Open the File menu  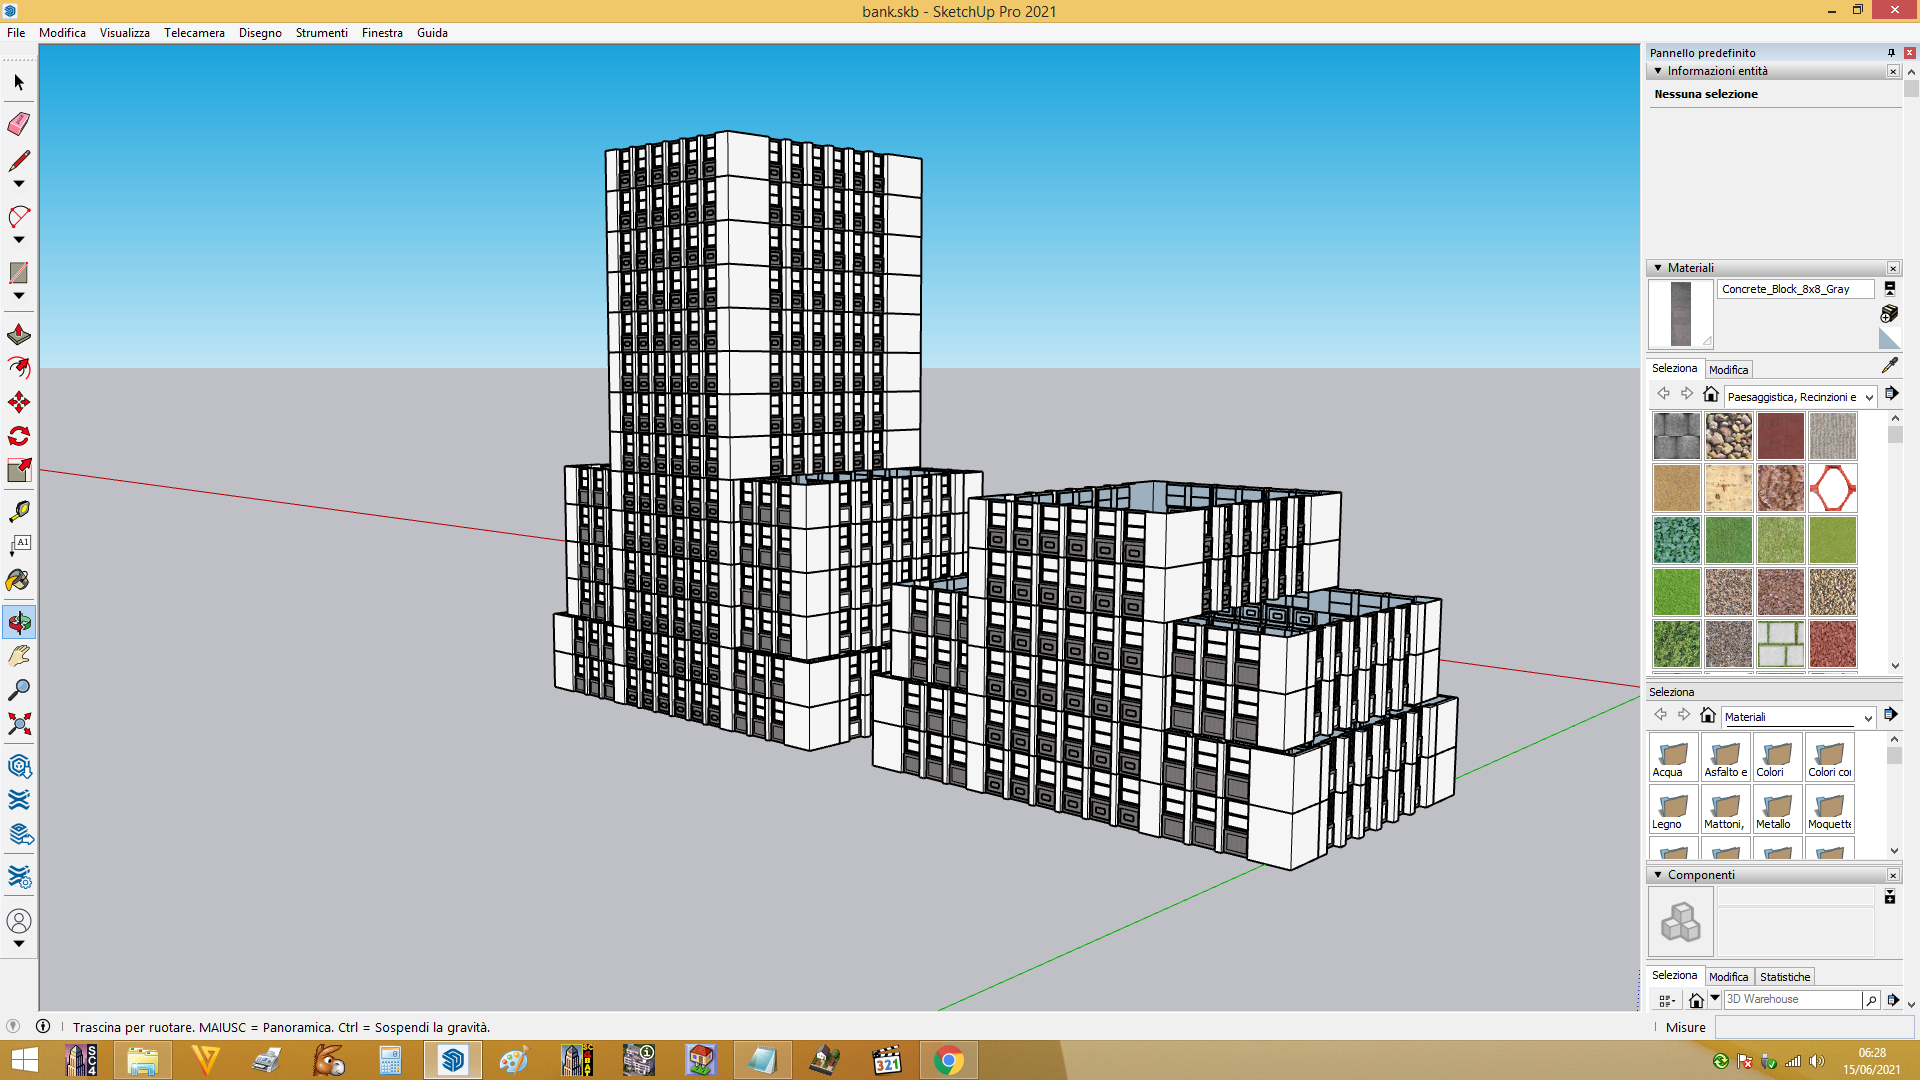point(16,33)
